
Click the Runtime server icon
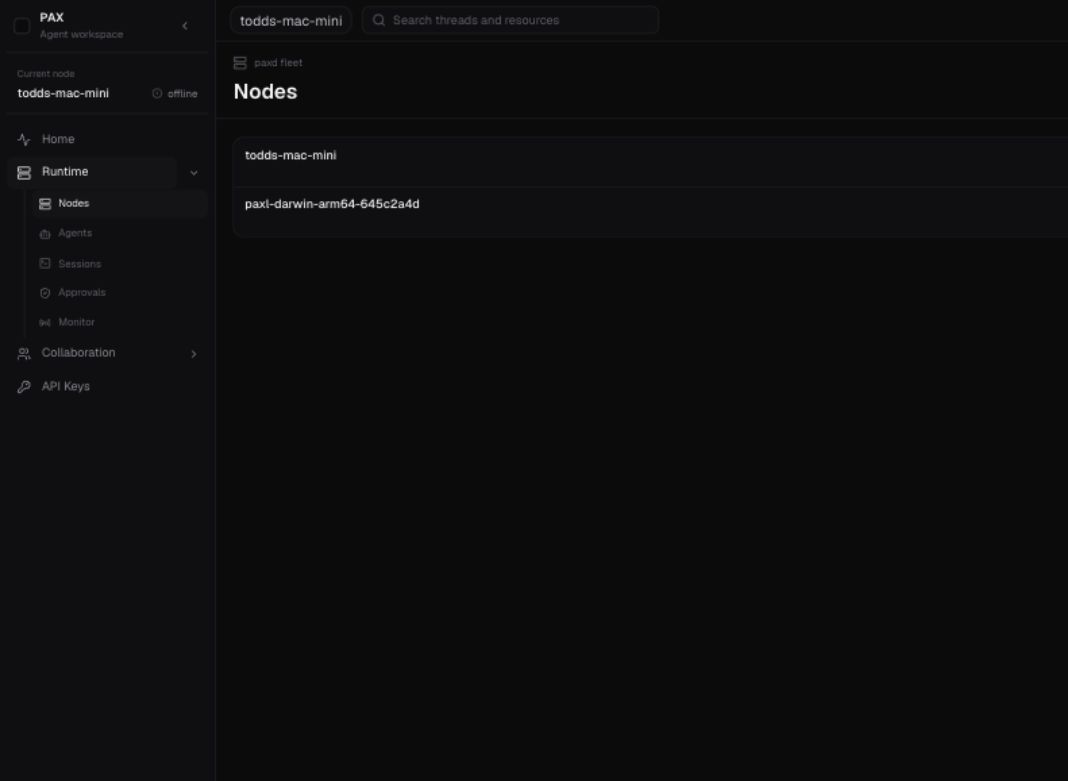pyautogui.click(x=24, y=172)
